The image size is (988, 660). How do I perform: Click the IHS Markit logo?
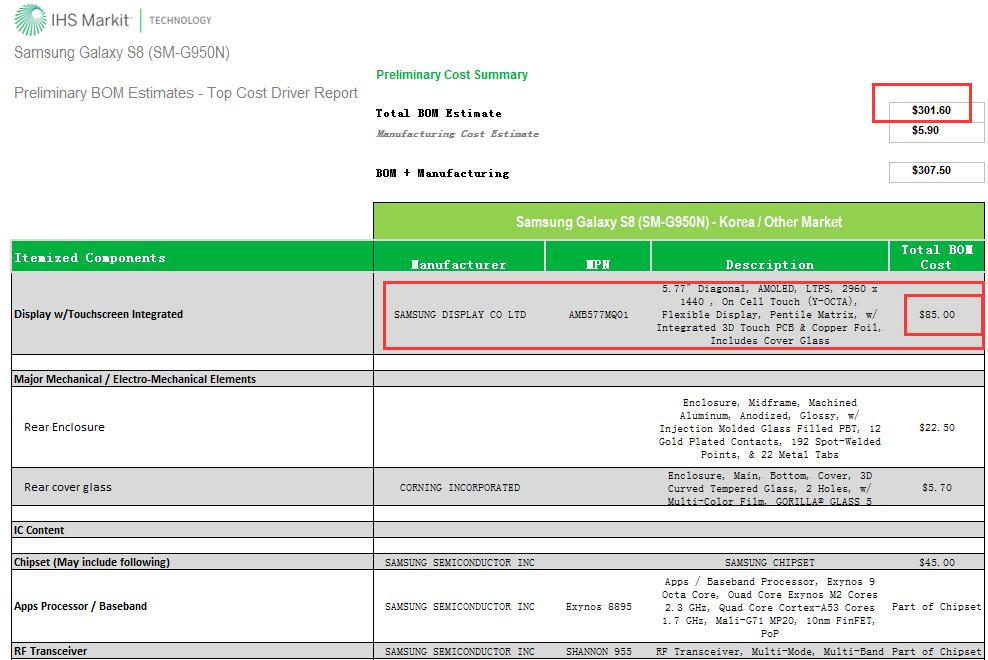(112, 19)
